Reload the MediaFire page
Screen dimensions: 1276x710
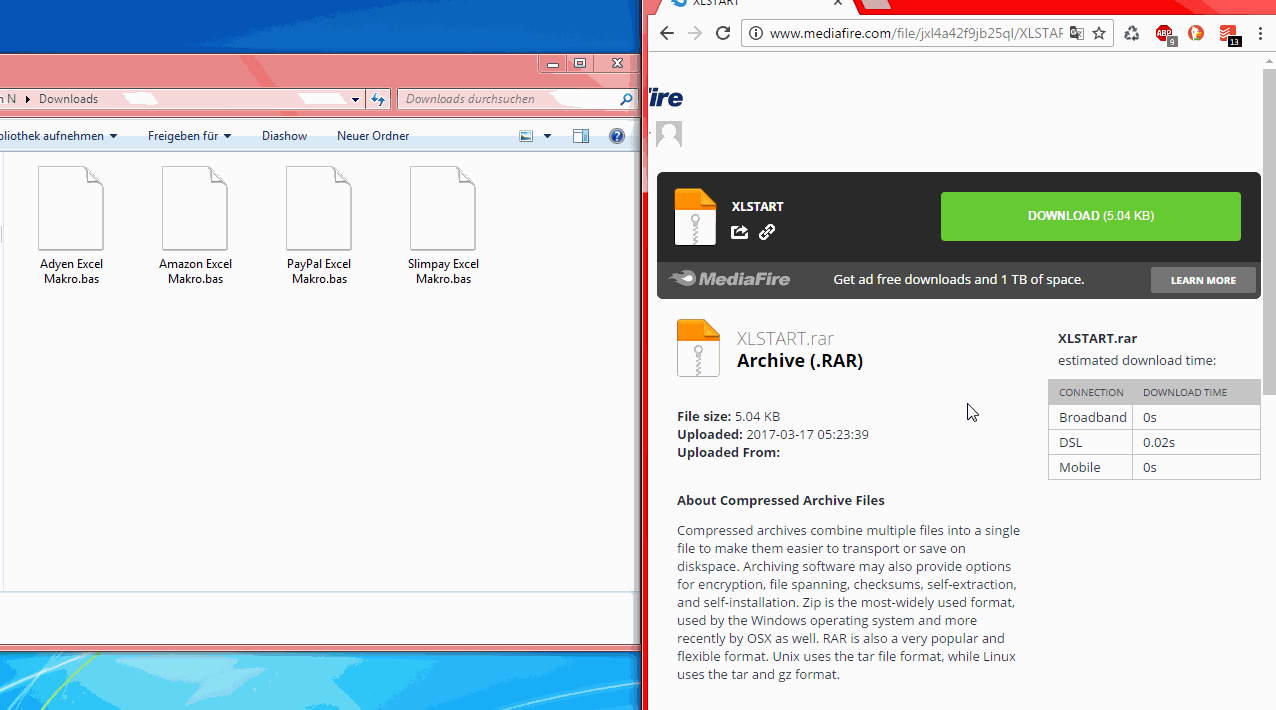(723, 33)
